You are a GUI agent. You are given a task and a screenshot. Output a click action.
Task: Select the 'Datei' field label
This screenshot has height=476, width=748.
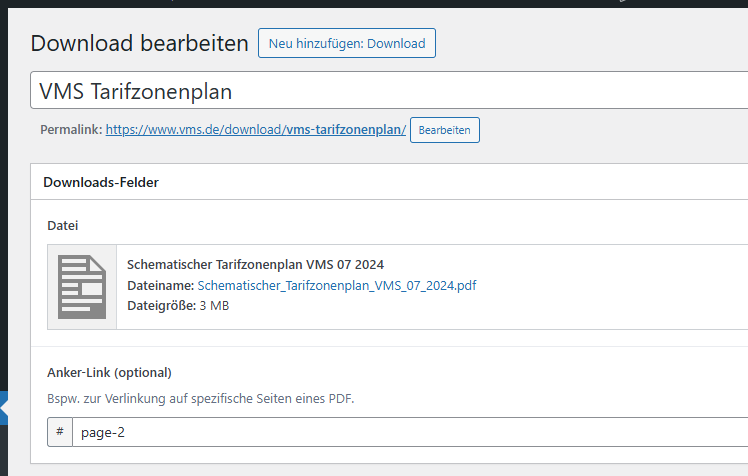(x=62, y=226)
